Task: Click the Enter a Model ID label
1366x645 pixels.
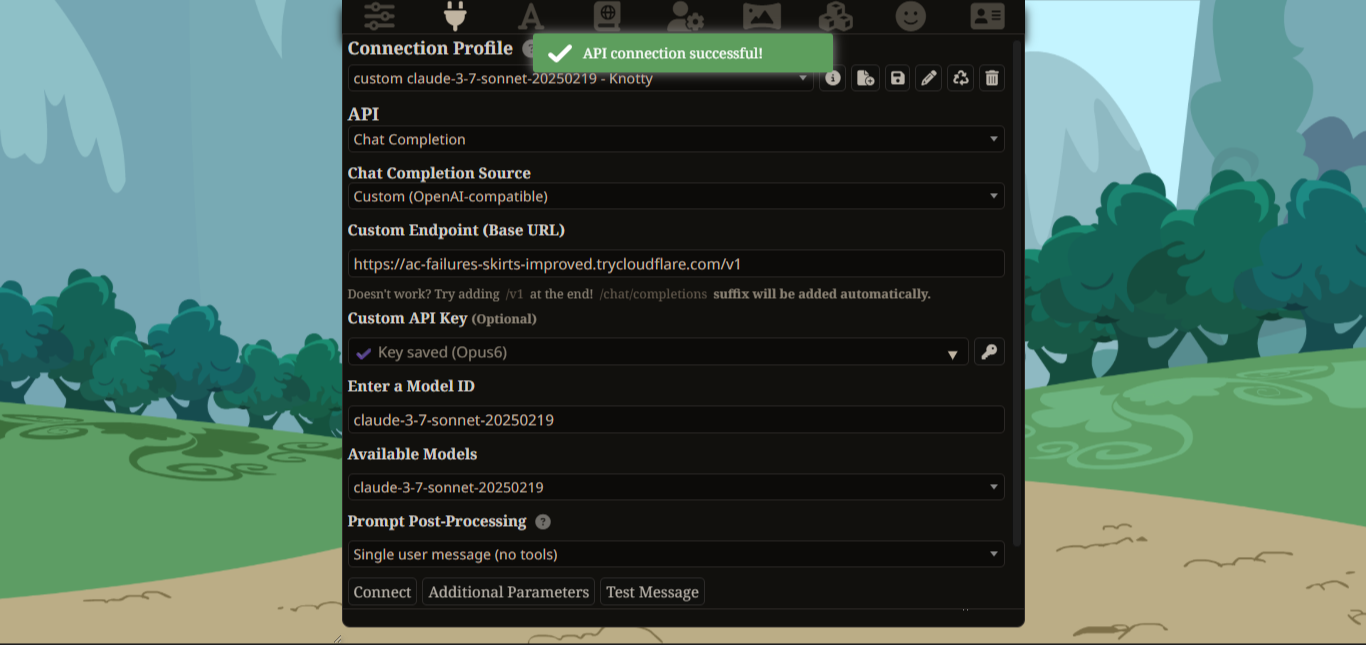Action: (411, 386)
